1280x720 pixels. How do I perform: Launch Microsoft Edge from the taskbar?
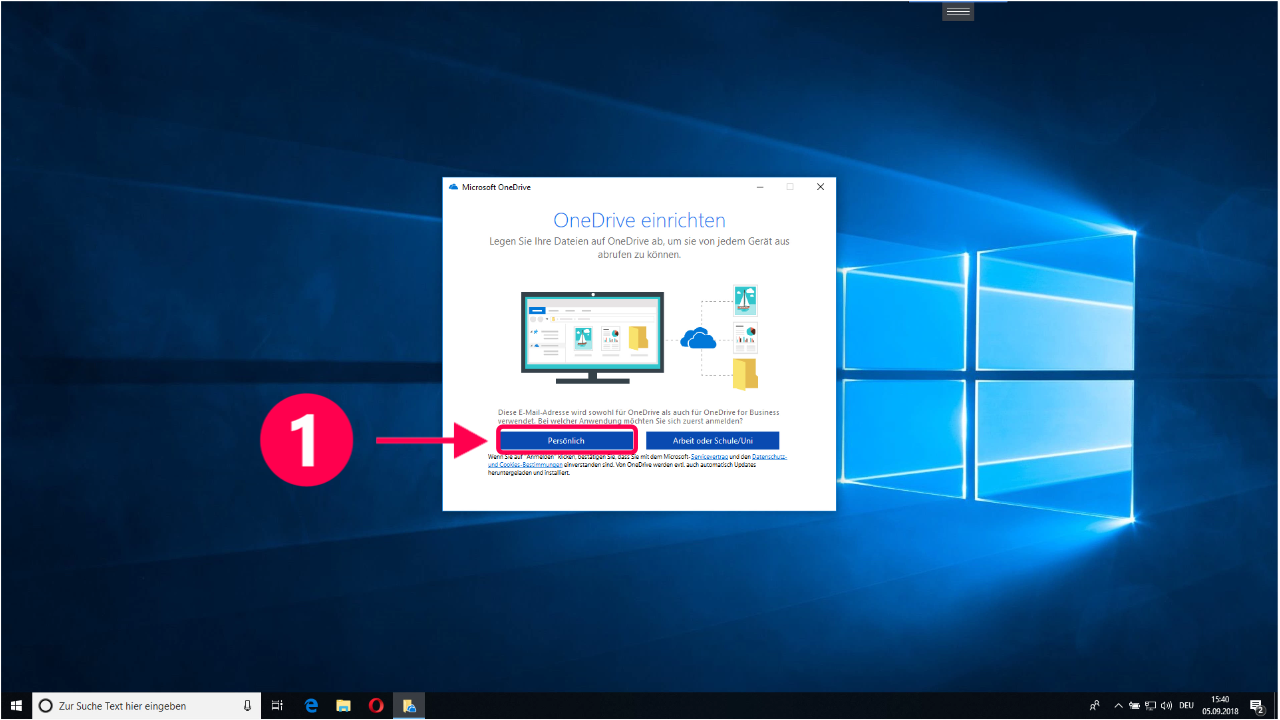point(311,706)
